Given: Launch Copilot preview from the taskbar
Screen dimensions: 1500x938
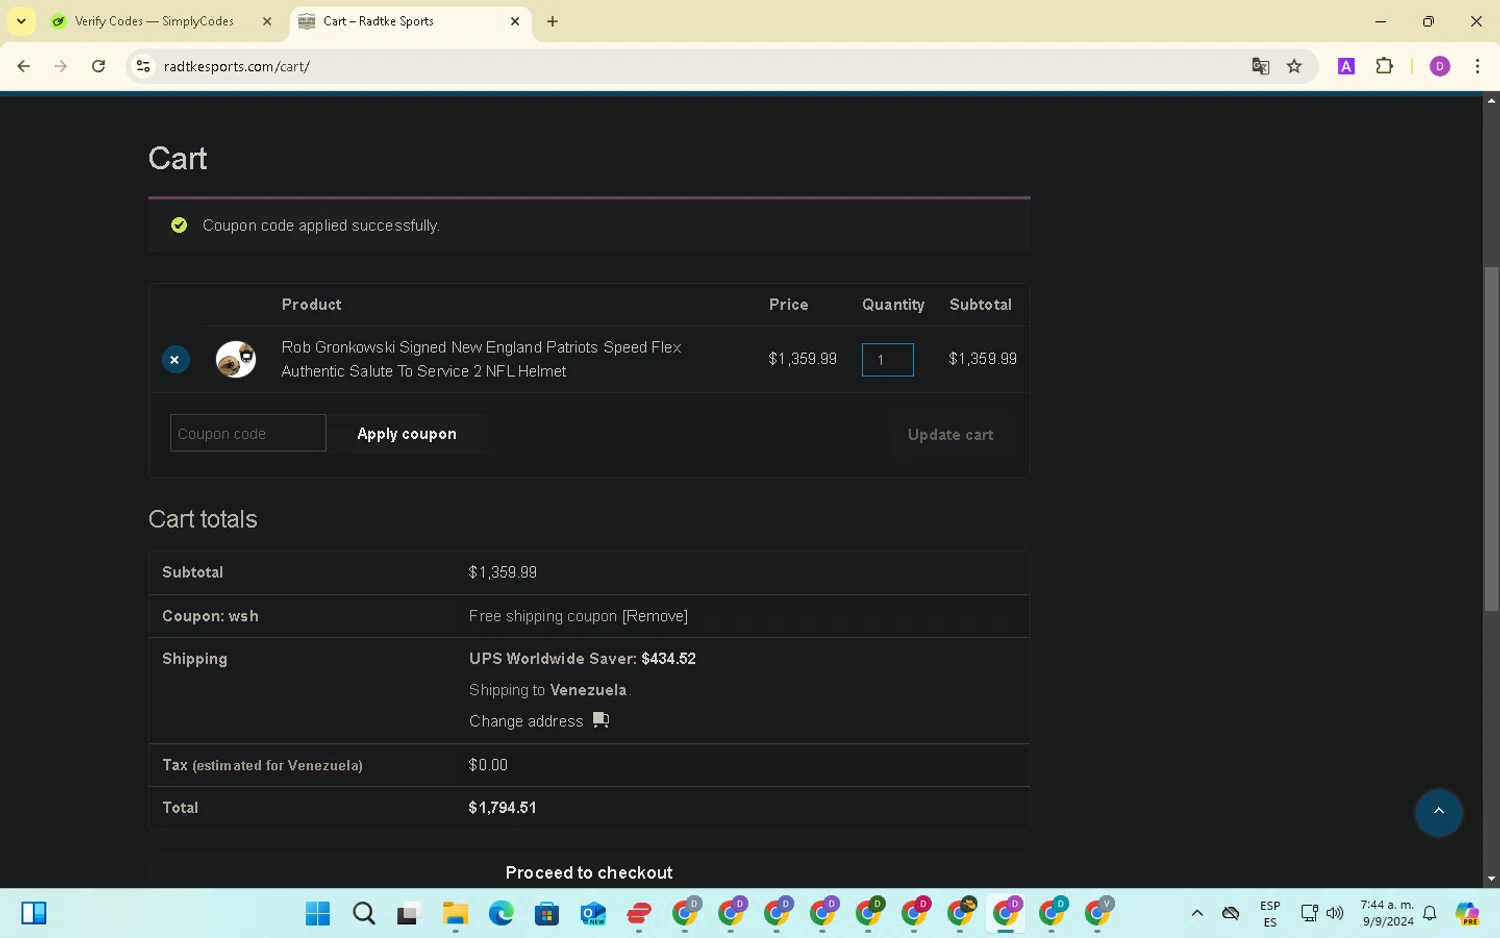Looking at the screenshot, I should (x=1468, y=913).
